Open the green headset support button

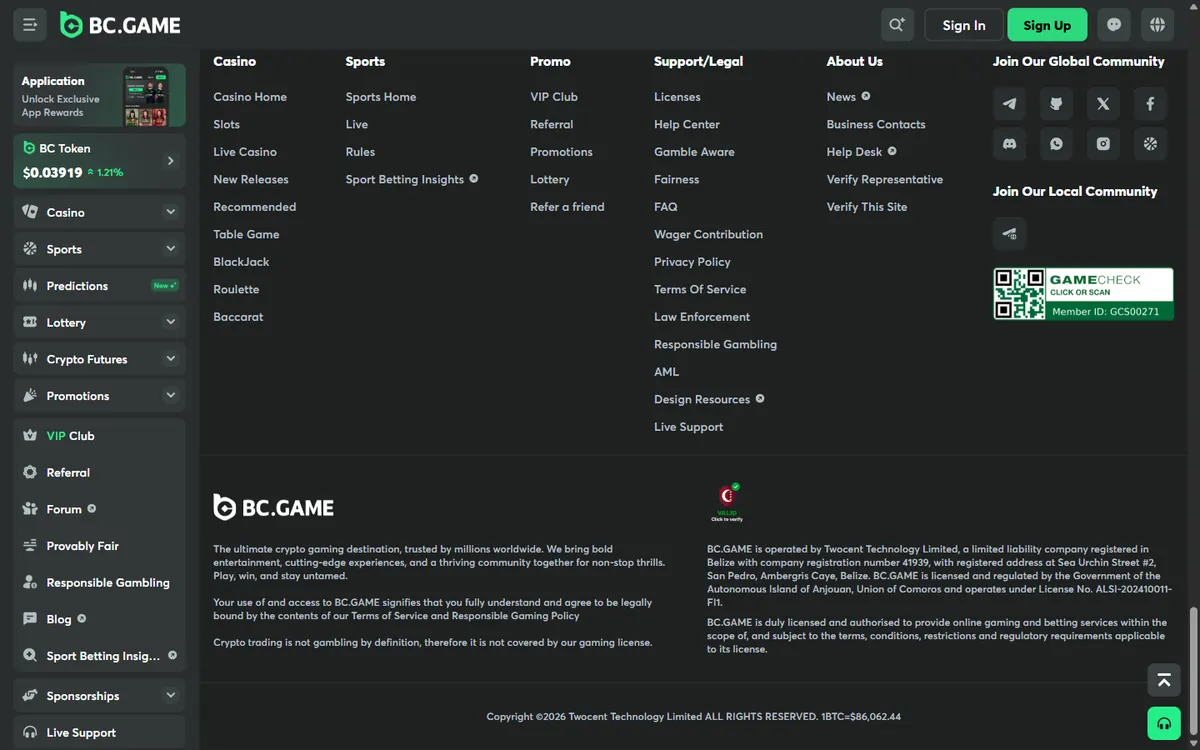pos(1164,723)
